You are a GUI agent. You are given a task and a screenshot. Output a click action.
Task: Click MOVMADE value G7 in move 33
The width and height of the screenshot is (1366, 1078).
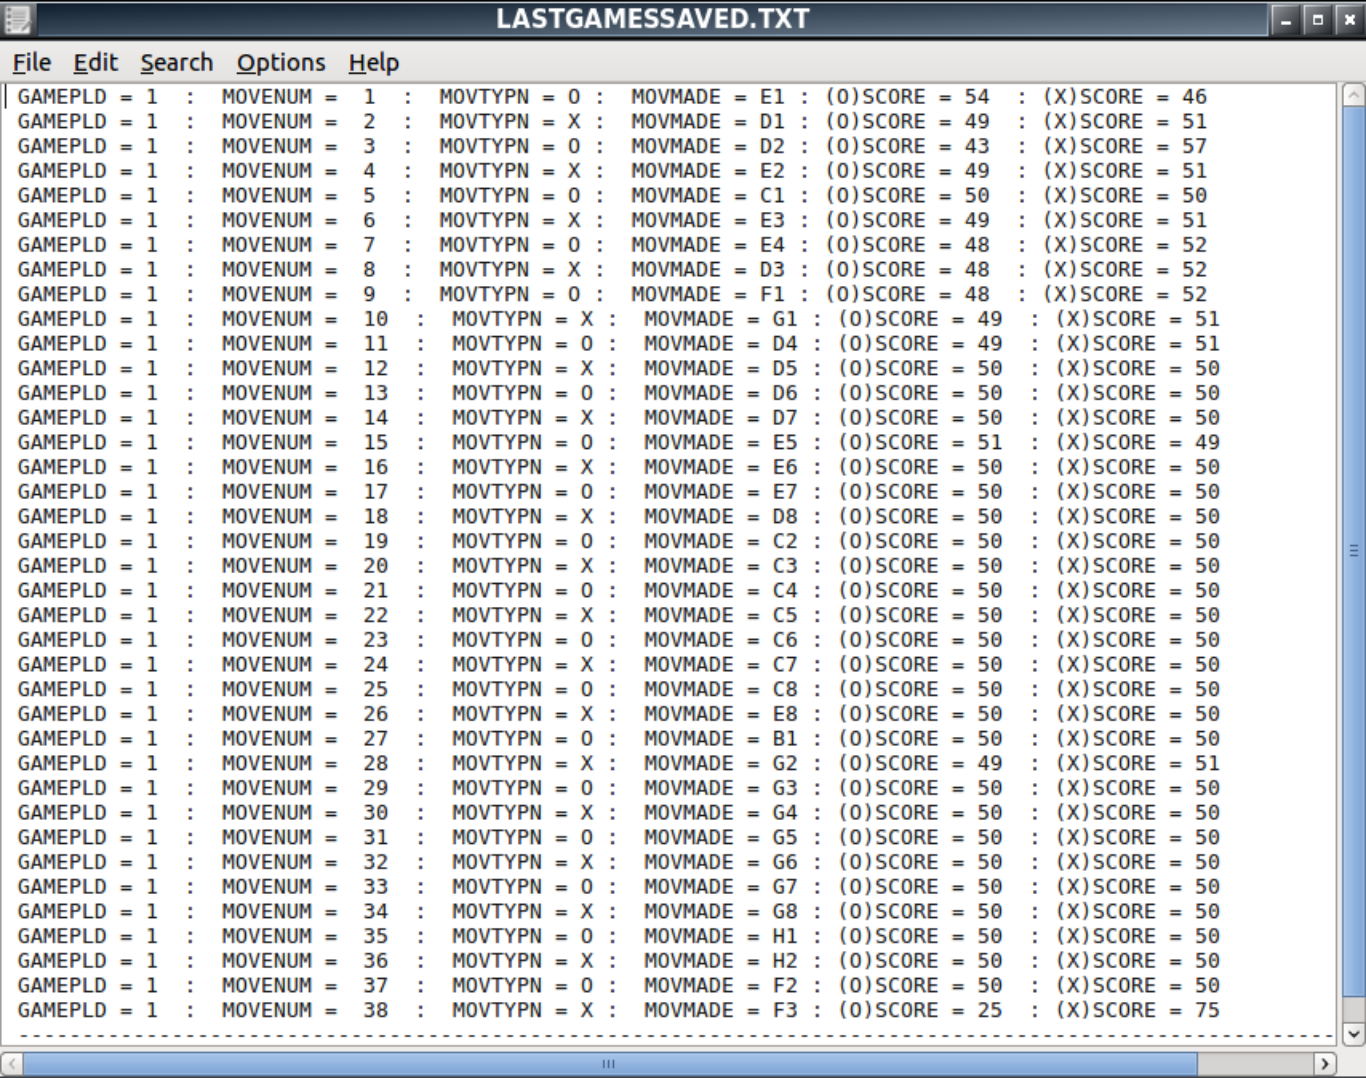[785, 887]
